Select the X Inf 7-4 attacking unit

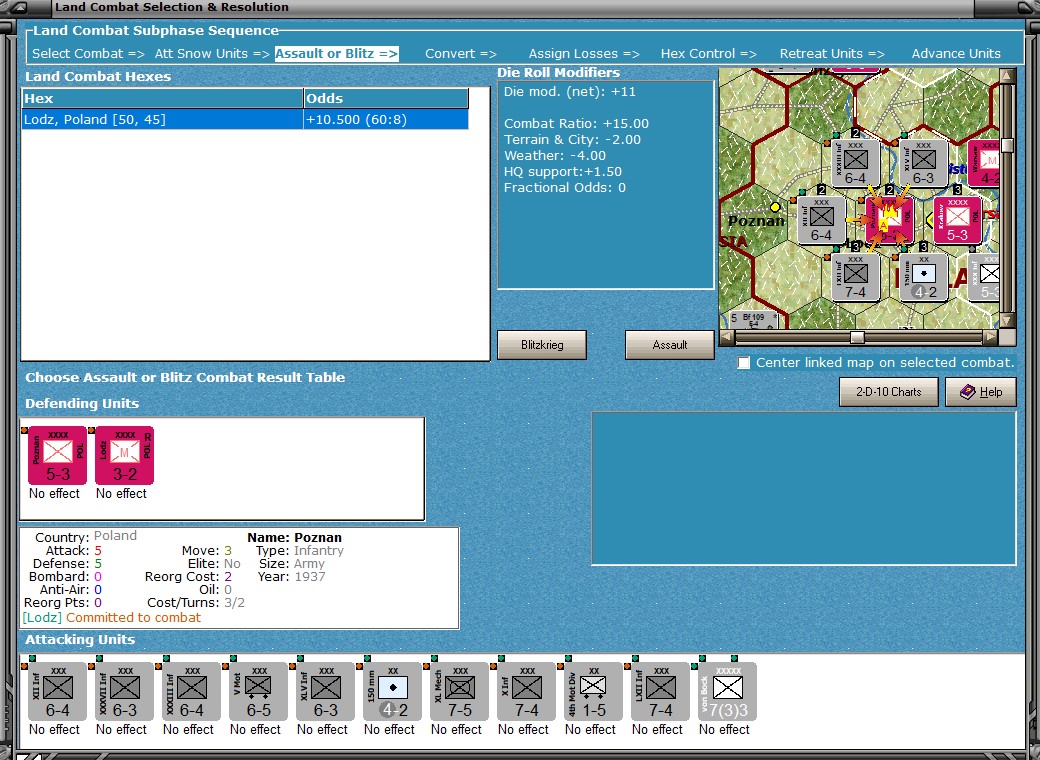[527, 691]
